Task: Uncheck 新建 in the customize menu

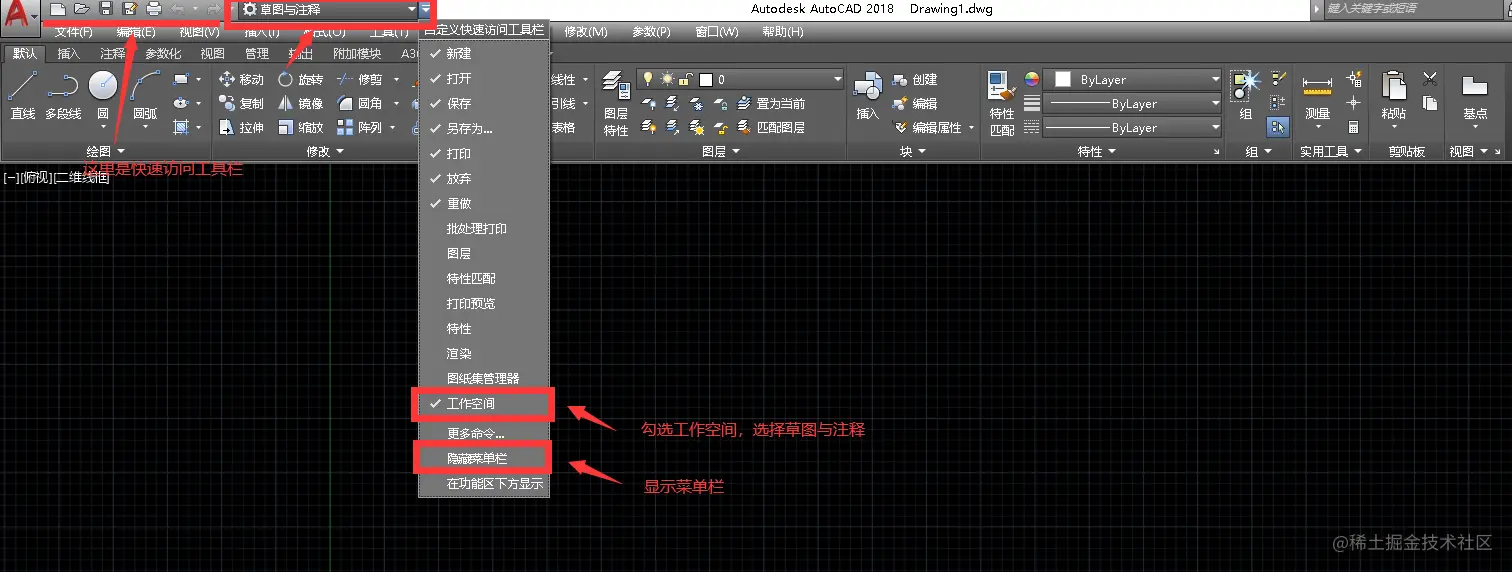Action: [x=484, y=53]
